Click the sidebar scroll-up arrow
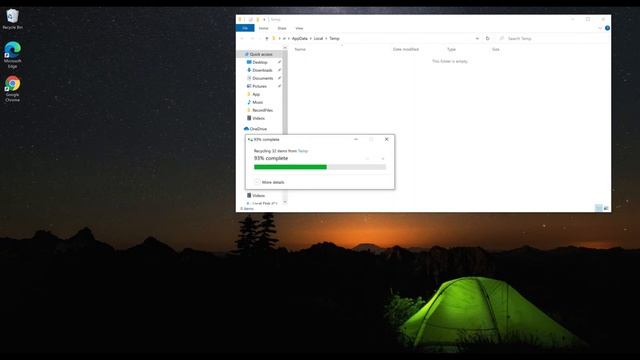640x360 pixels. tap(285, 48)
